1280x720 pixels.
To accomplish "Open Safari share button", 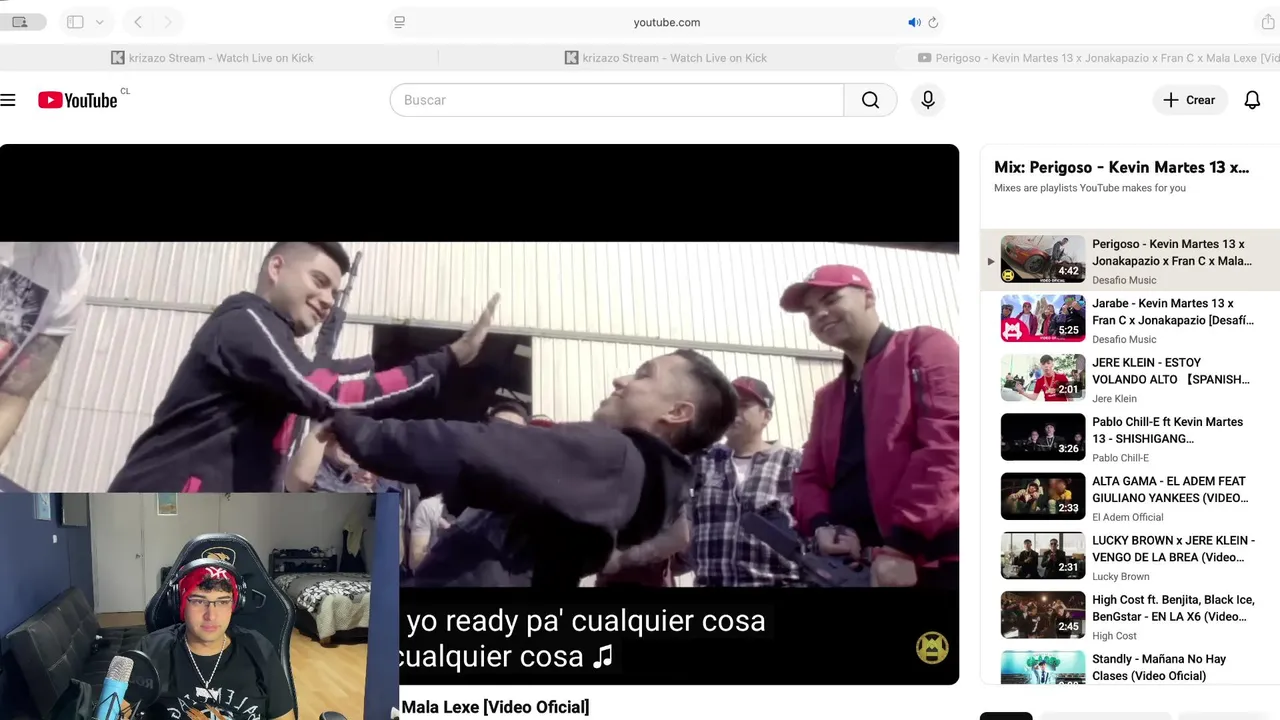I will point(1268,22).
